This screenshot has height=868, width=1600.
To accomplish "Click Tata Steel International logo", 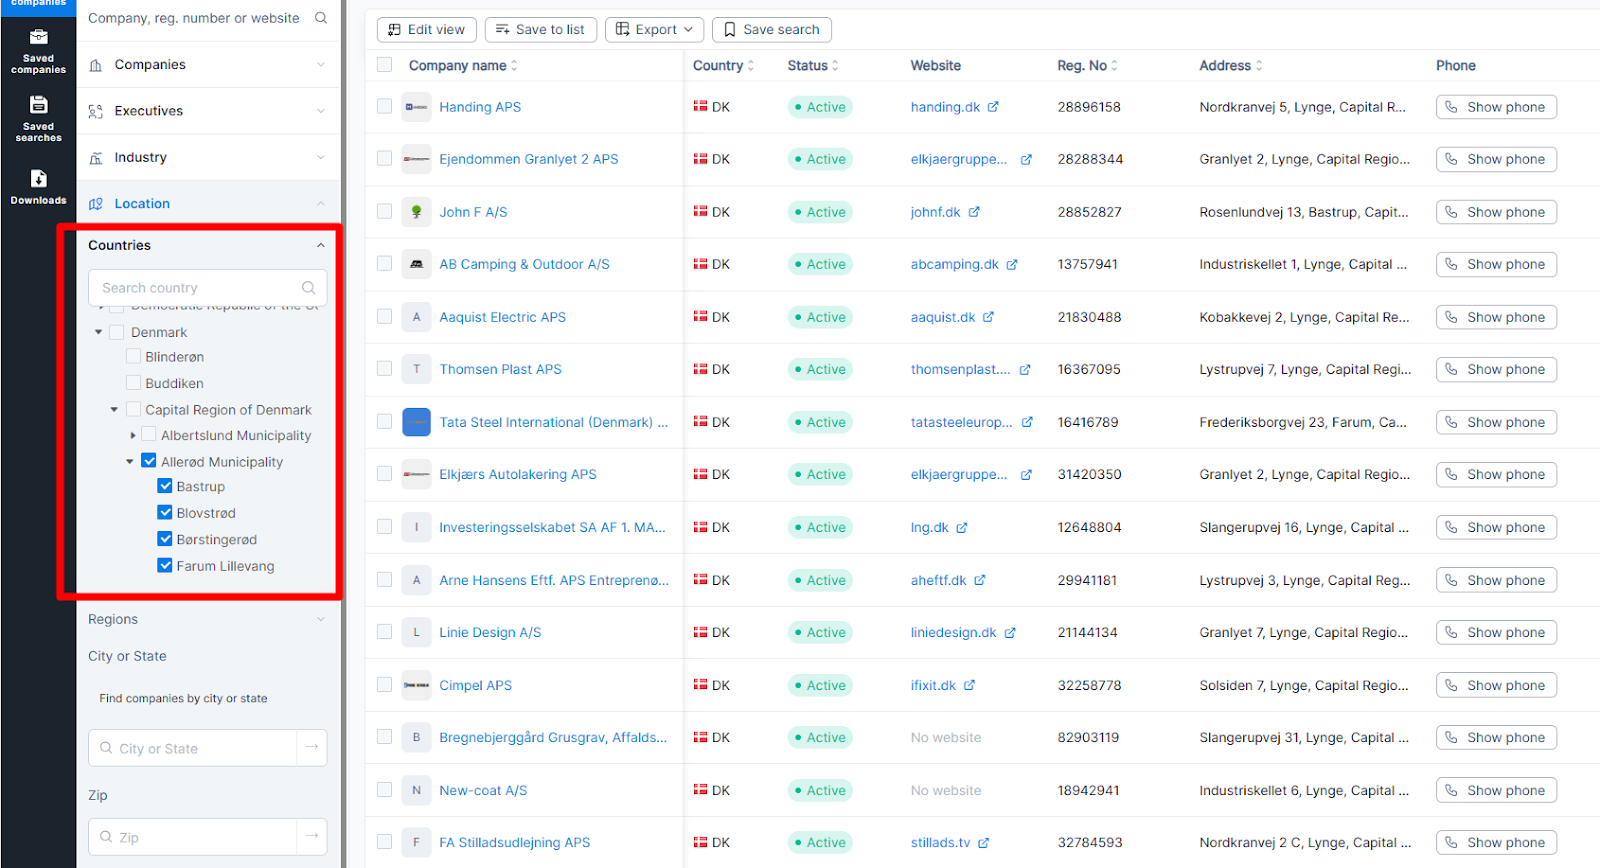I will point(416,422).
